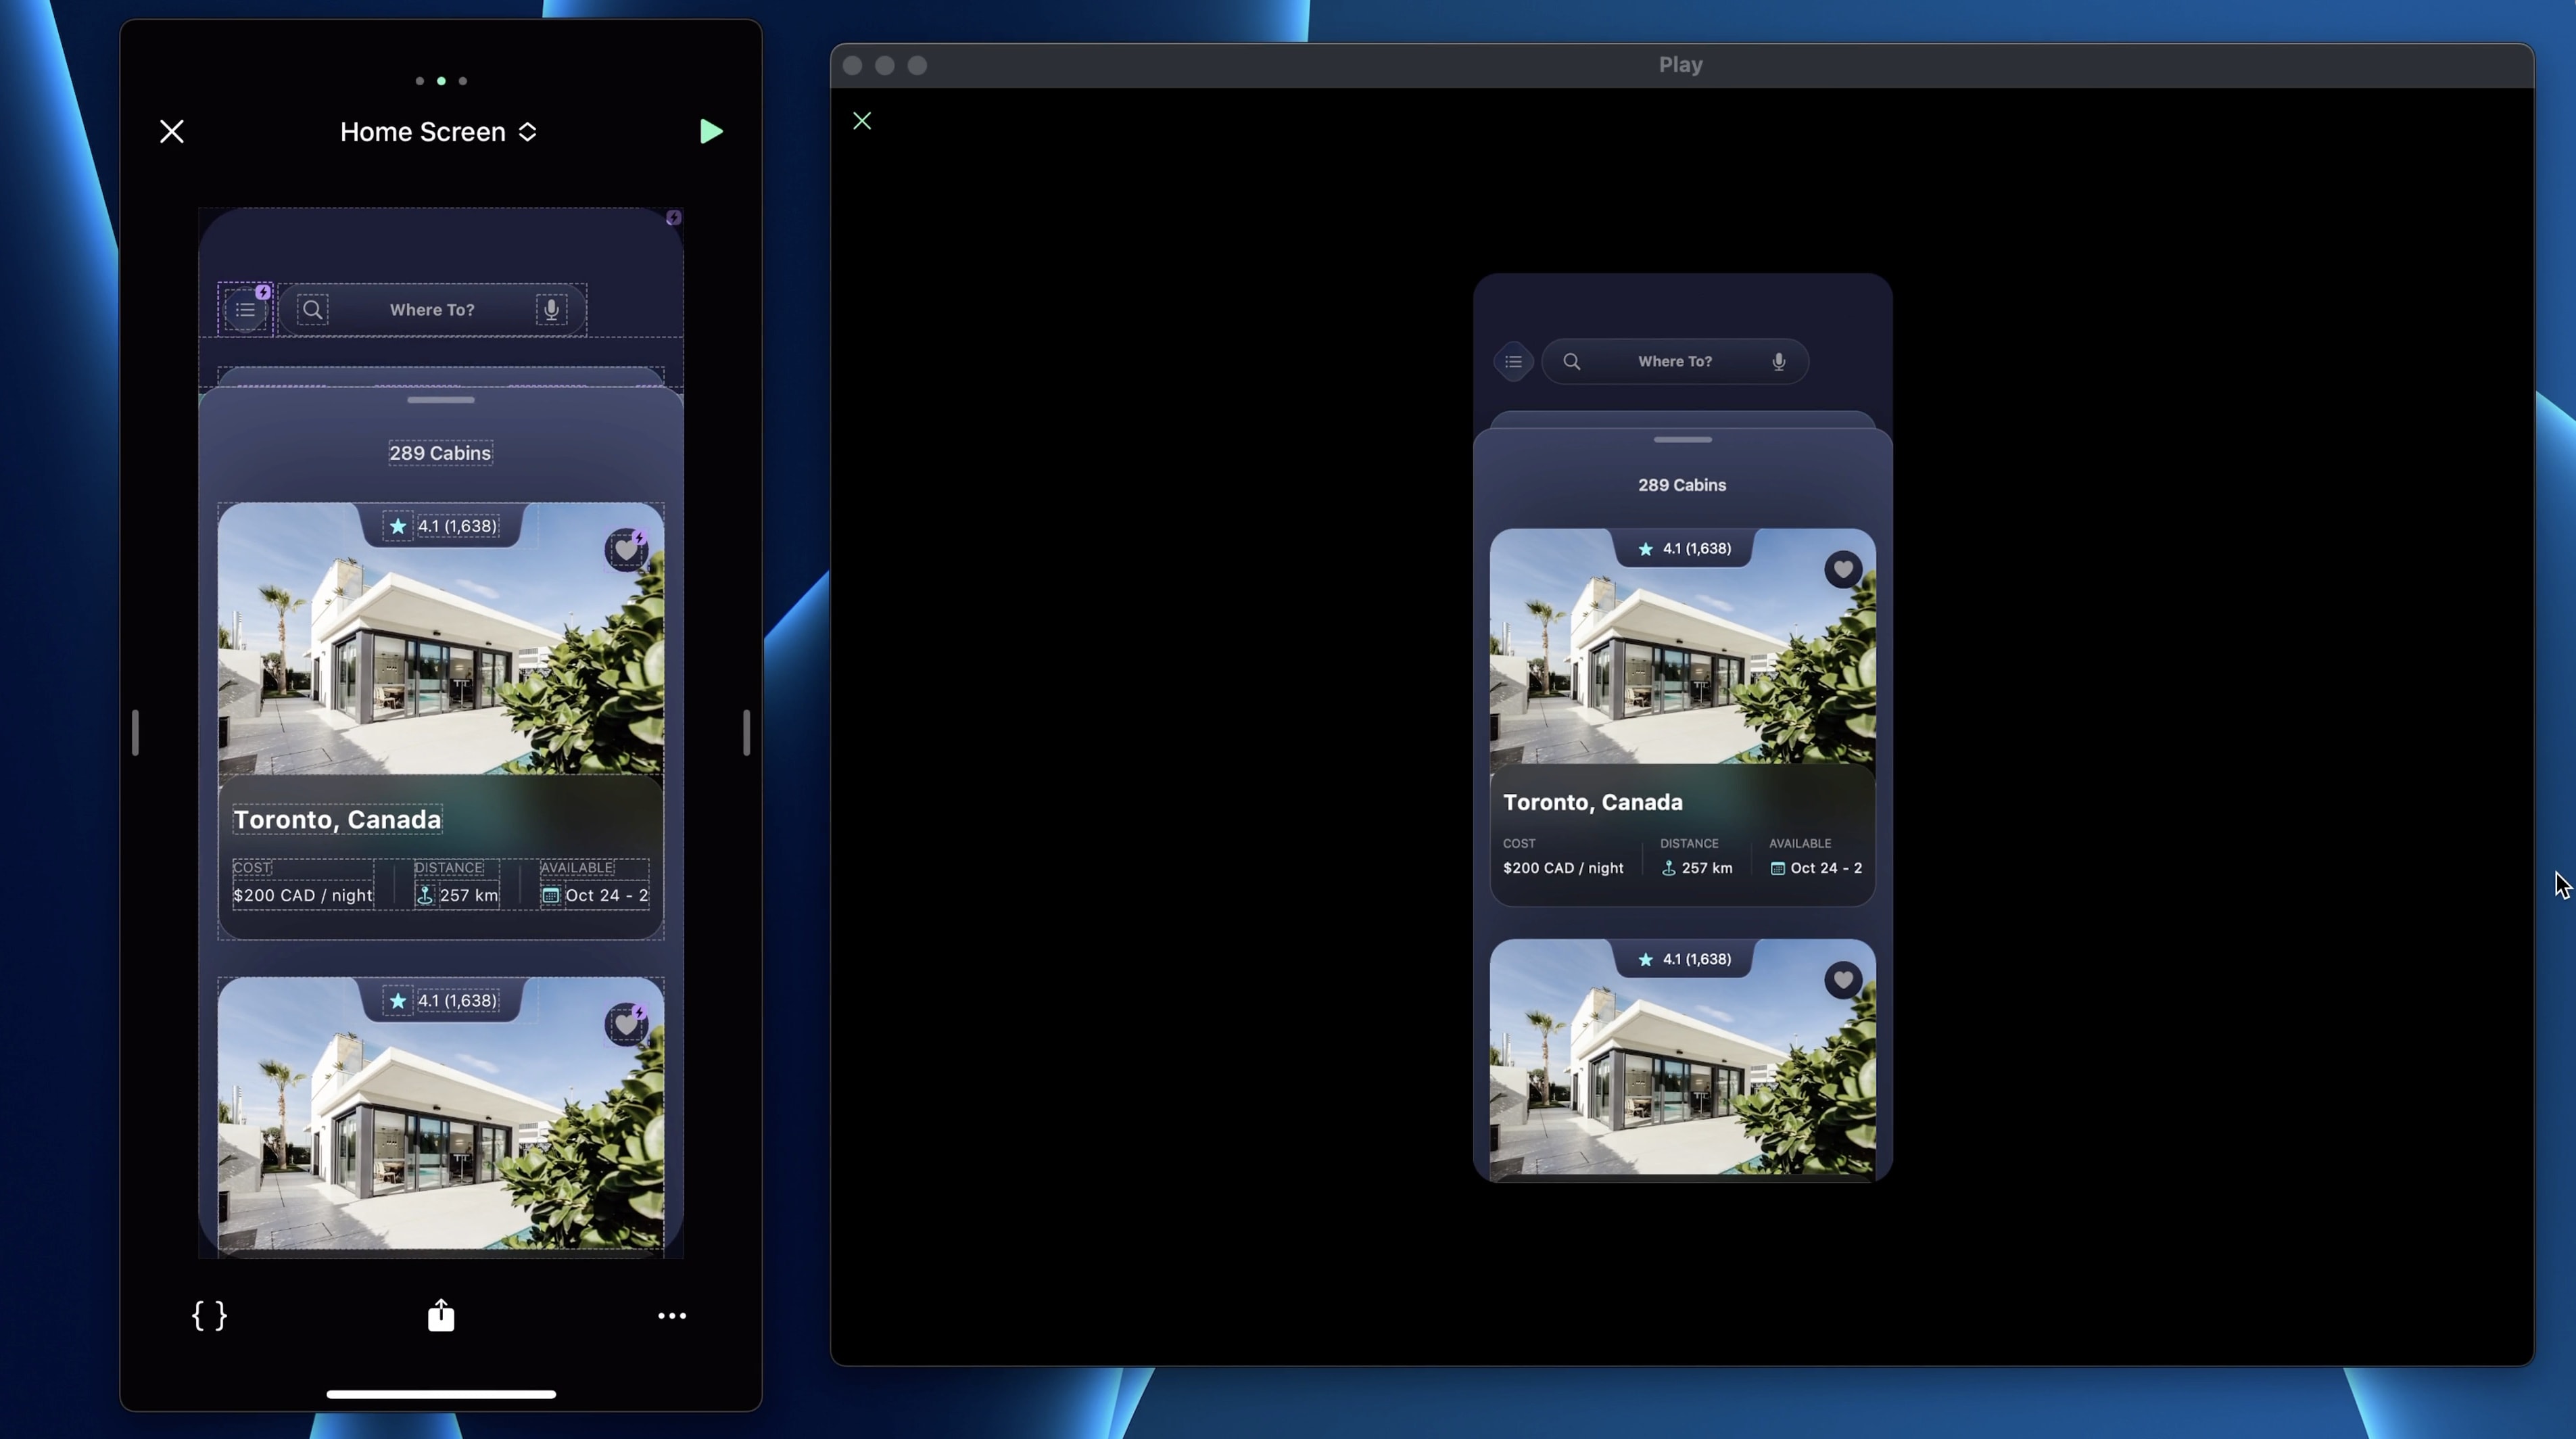Click the Where To? search field in preview
This screenshot has height=1439, width=2576.
1675,362
